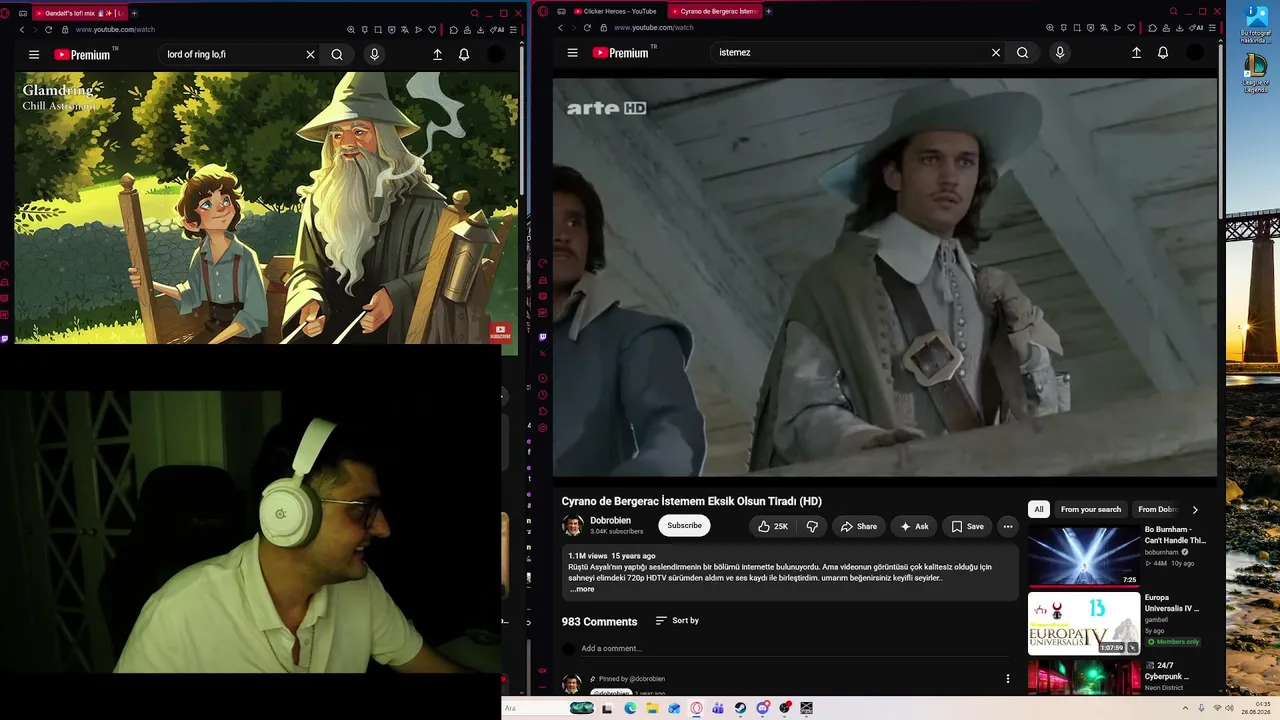The height and width of the screenshot is (720, 1280).
Task: Click the 'Add a comment...' field
Action: (x=796, y=649)
